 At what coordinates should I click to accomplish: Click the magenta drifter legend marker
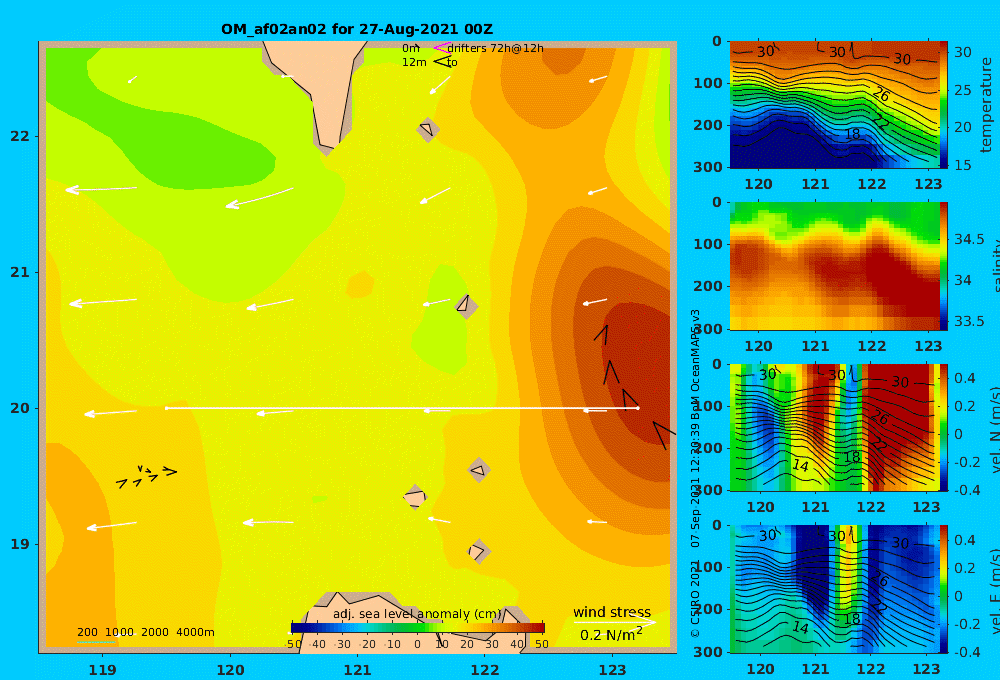click(441, 48)
